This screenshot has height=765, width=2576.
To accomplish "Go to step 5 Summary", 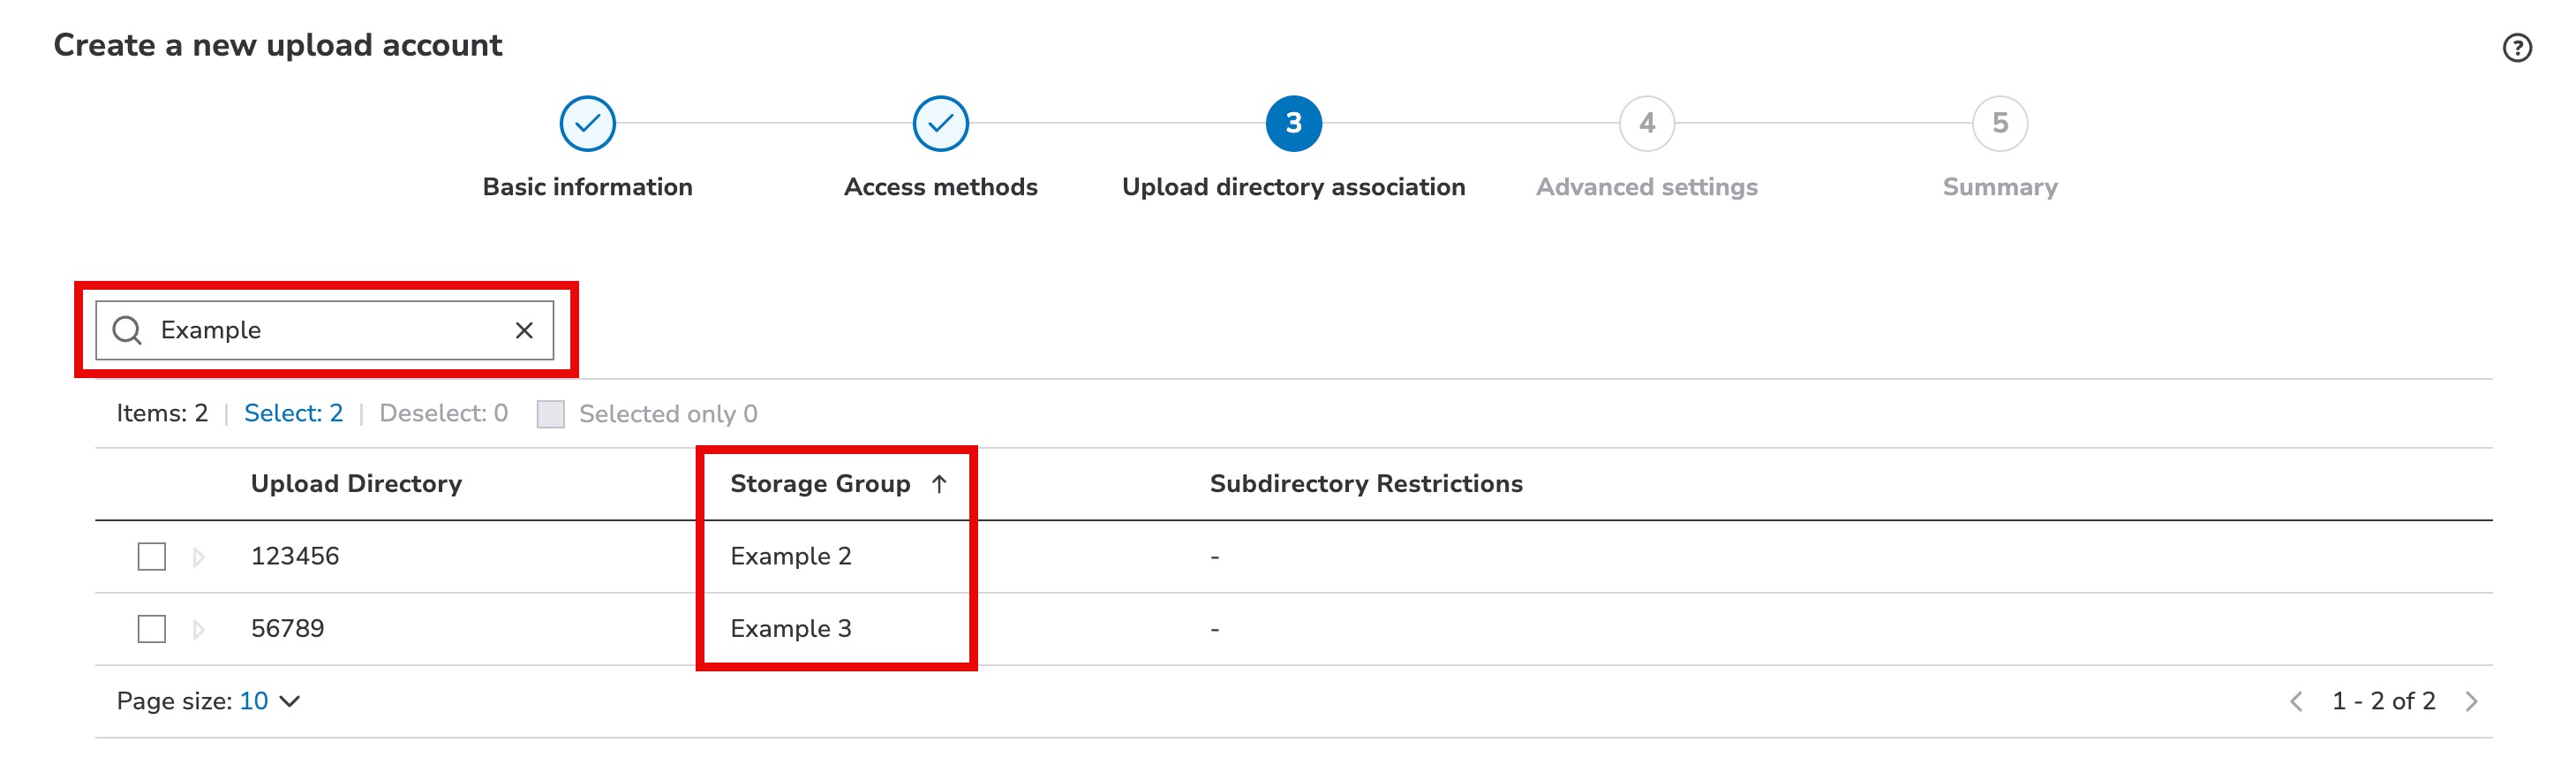I will click(1999, 124).
